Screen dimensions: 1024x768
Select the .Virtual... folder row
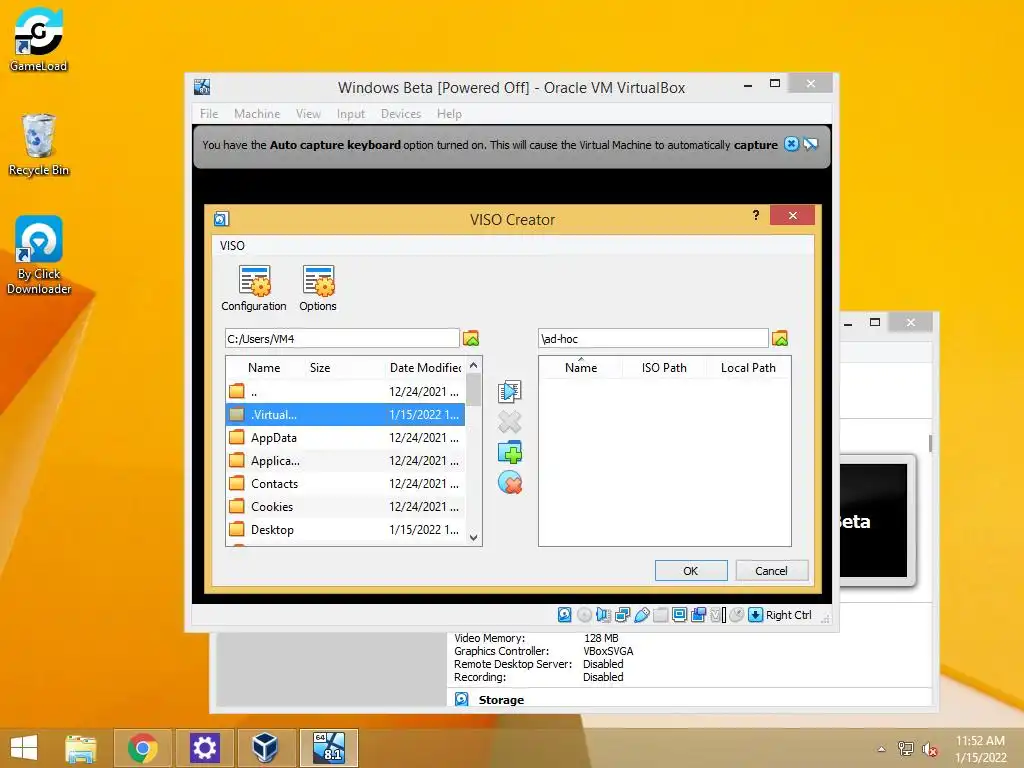(345, 415)
